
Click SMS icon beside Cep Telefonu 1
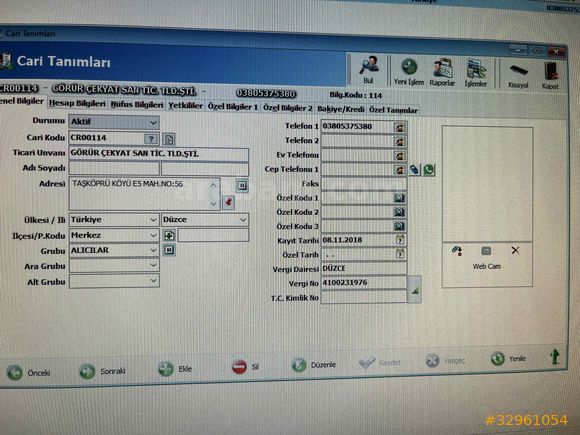click(415, 170)
